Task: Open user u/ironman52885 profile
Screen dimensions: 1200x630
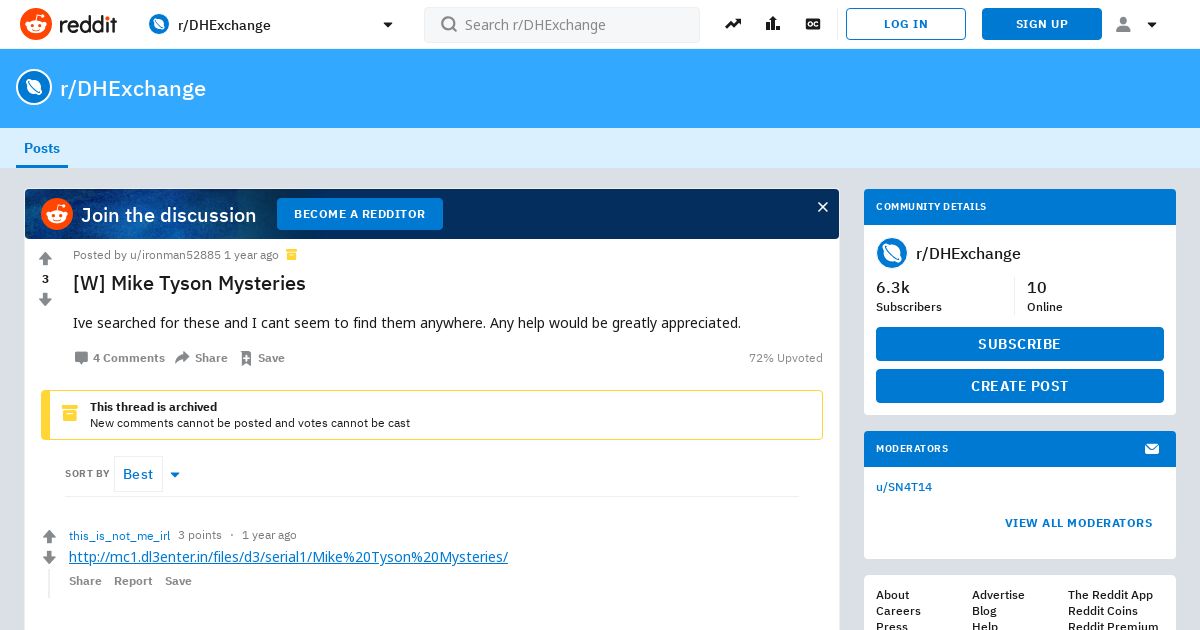Action: point(175,255)
